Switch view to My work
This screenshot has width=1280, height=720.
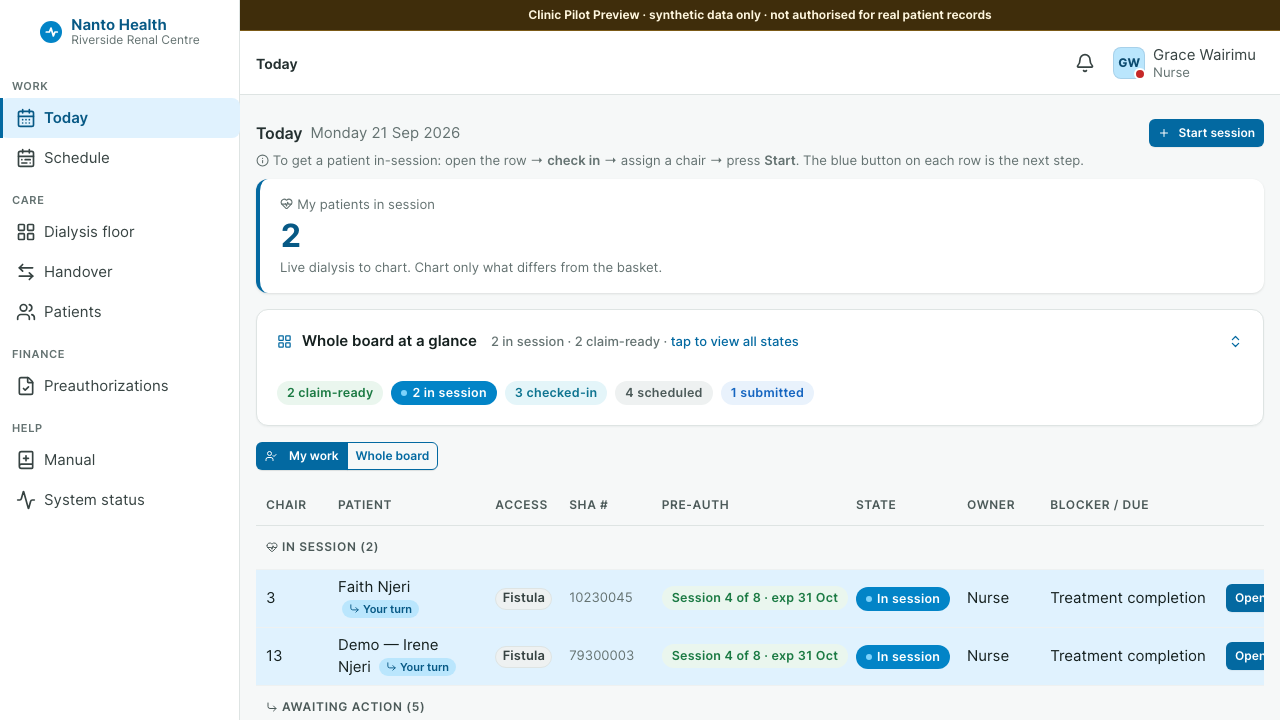tap(302, 456)
